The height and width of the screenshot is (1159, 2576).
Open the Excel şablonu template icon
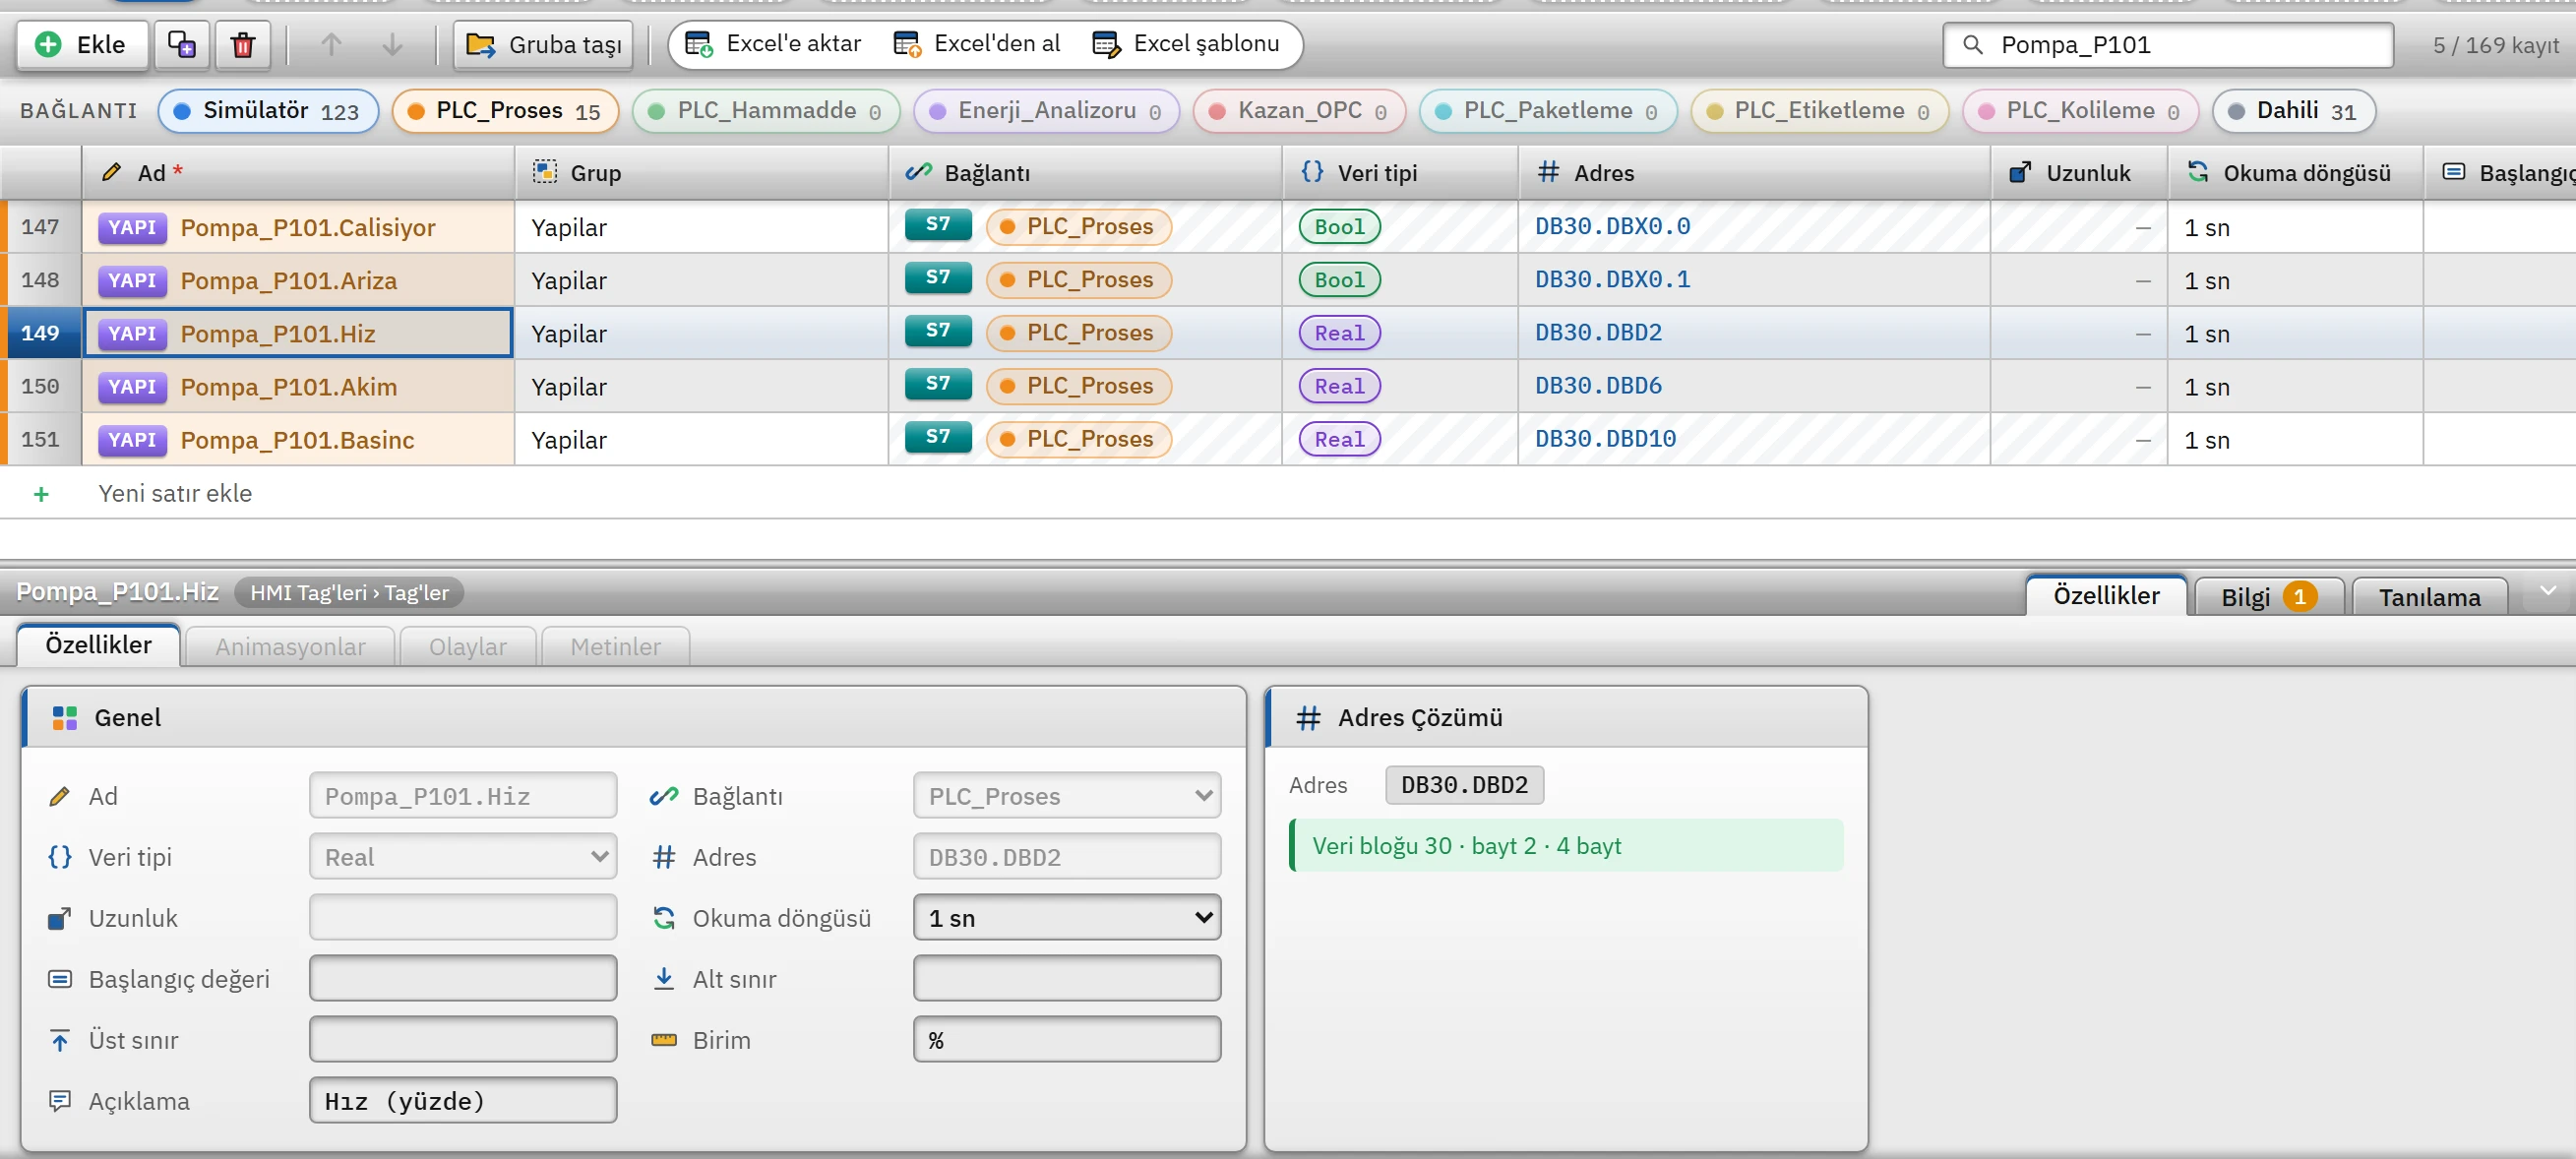pos(1106,44)
